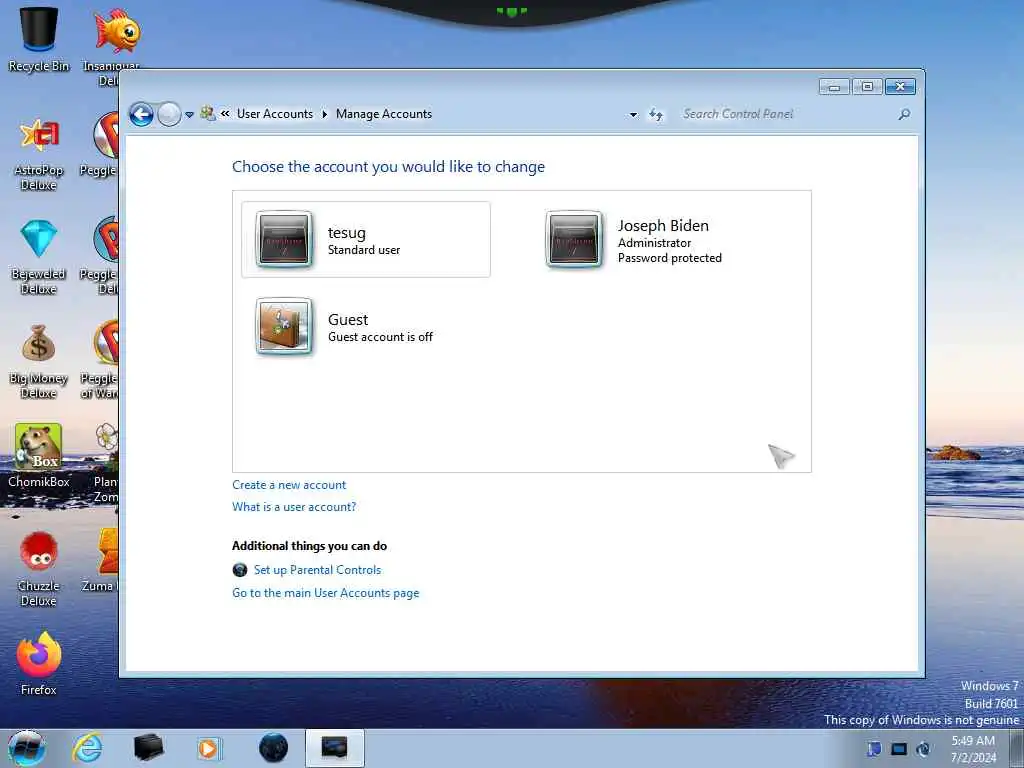1024x768 pixels.
Task: Switch to the active Control Panel taskbar button
Action: (334, 748)
